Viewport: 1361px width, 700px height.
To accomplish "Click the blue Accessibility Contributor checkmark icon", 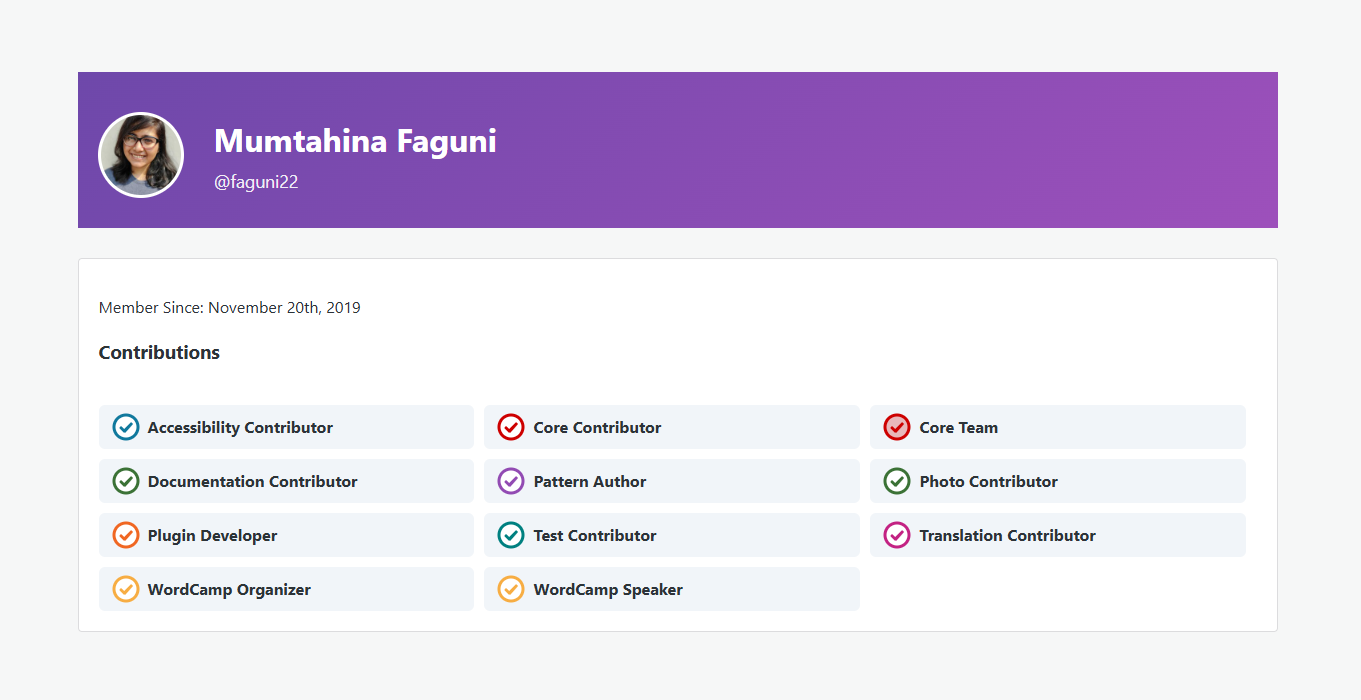I will click(x=125, y=427).
